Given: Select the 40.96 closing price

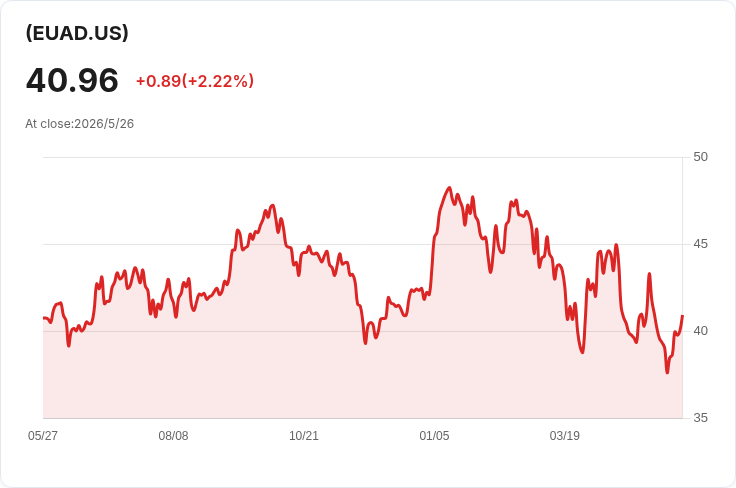Looking at the screenshot, I should pos(72,80).
